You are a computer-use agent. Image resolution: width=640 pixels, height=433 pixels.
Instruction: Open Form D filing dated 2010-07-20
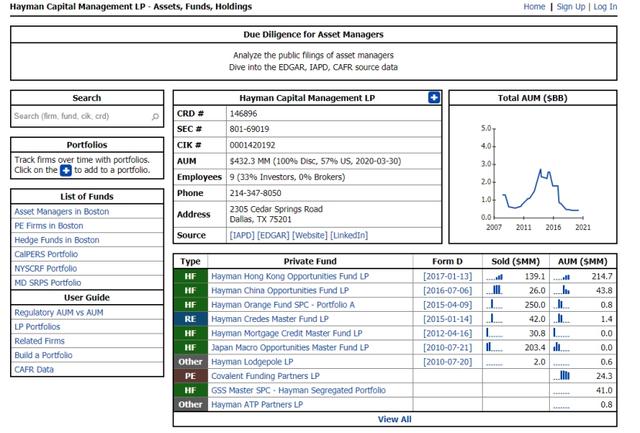click(x=447, y=362)
